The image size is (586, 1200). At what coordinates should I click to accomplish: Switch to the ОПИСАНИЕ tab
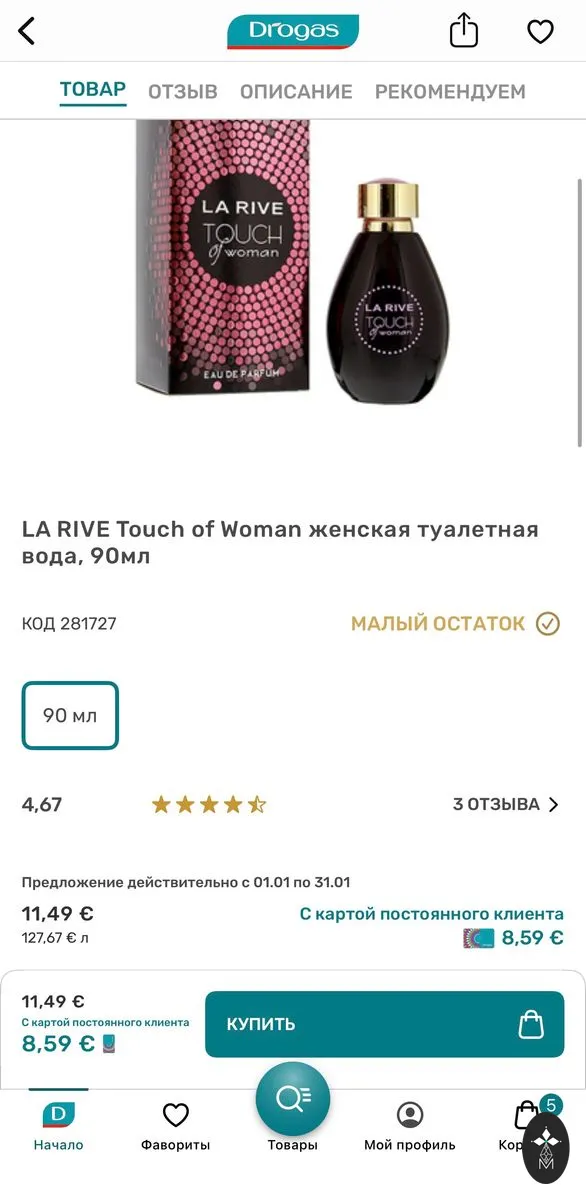296,92
